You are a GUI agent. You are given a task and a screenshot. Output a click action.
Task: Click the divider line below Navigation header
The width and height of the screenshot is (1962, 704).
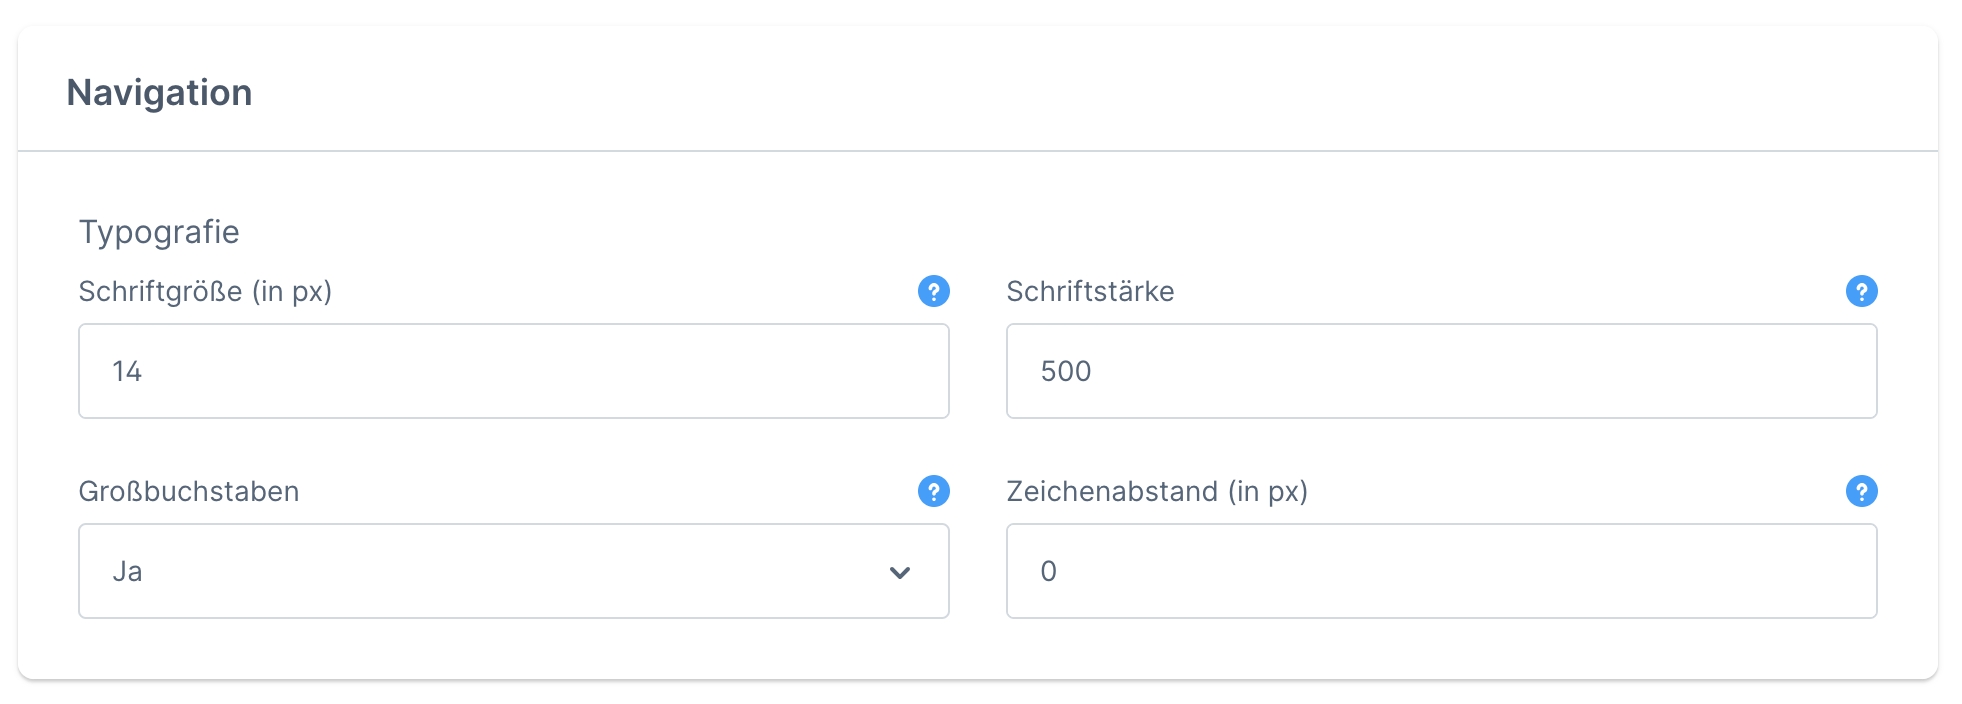(978, 151)
